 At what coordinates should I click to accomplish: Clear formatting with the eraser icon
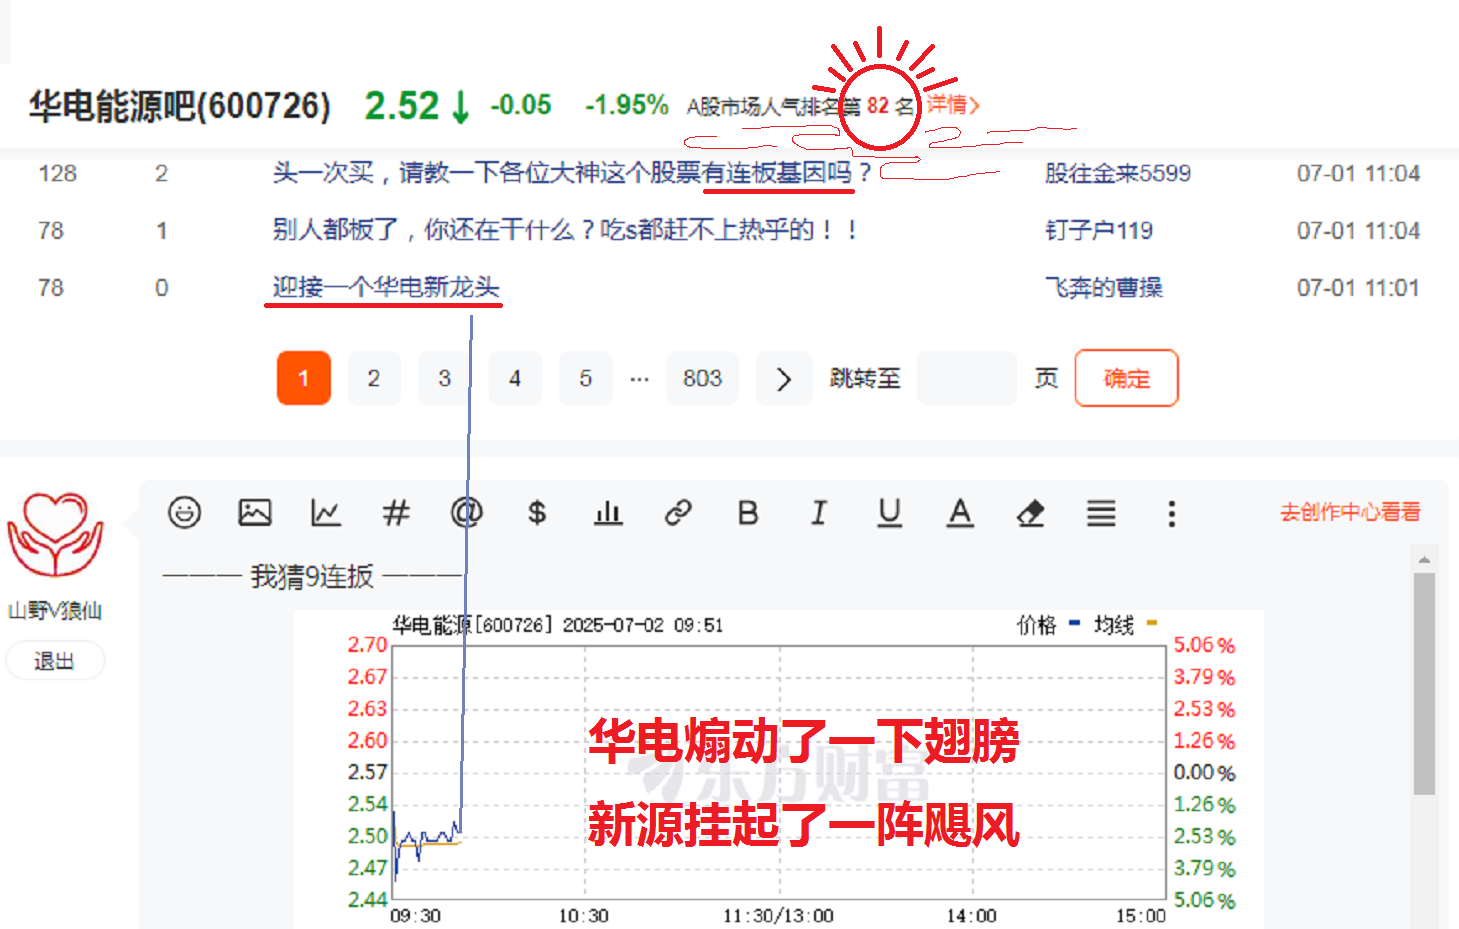pyautogui.click(x=1030, y=513)
